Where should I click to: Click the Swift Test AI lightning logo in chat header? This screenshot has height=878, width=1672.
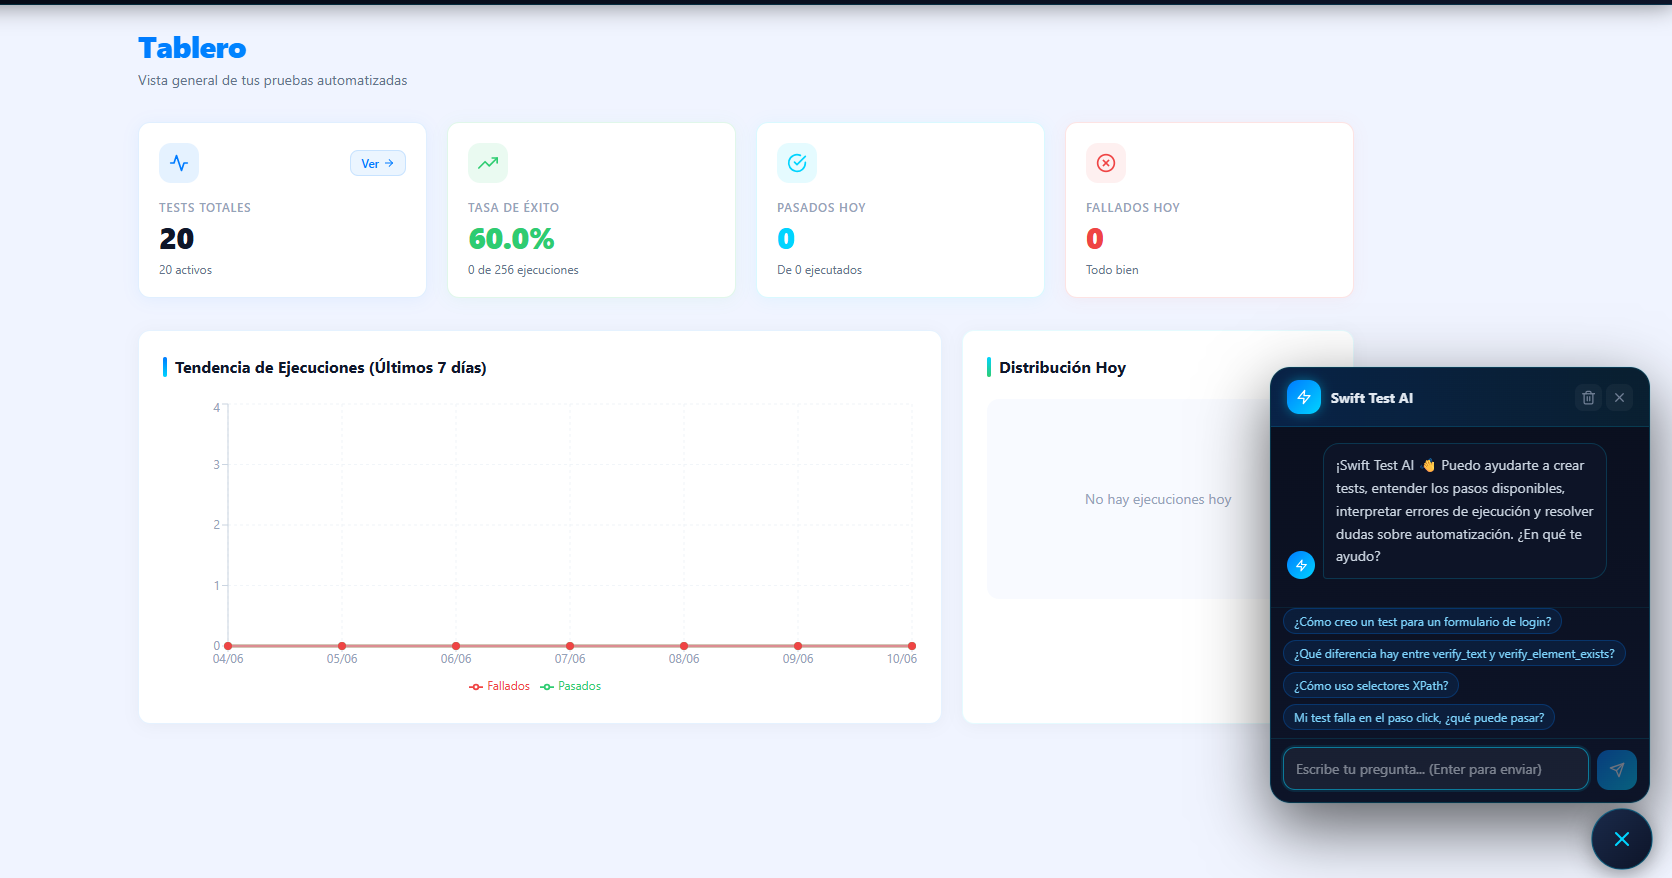(1304, 397)
